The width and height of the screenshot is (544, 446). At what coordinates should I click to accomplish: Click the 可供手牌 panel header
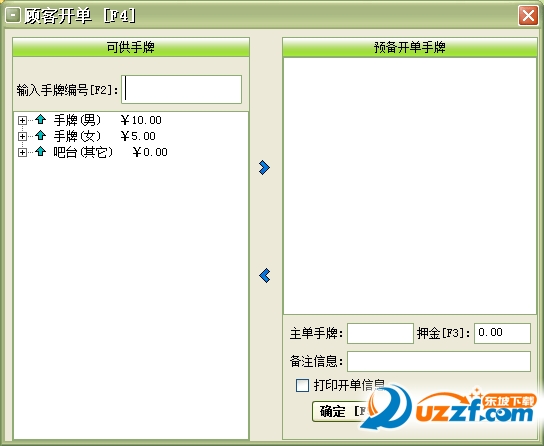pyautogui.click(x=131, y=47)
